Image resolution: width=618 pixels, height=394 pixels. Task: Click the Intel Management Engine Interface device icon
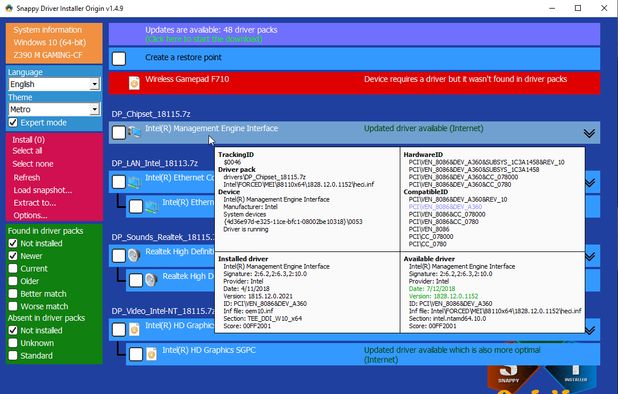[x=134, y=132]
